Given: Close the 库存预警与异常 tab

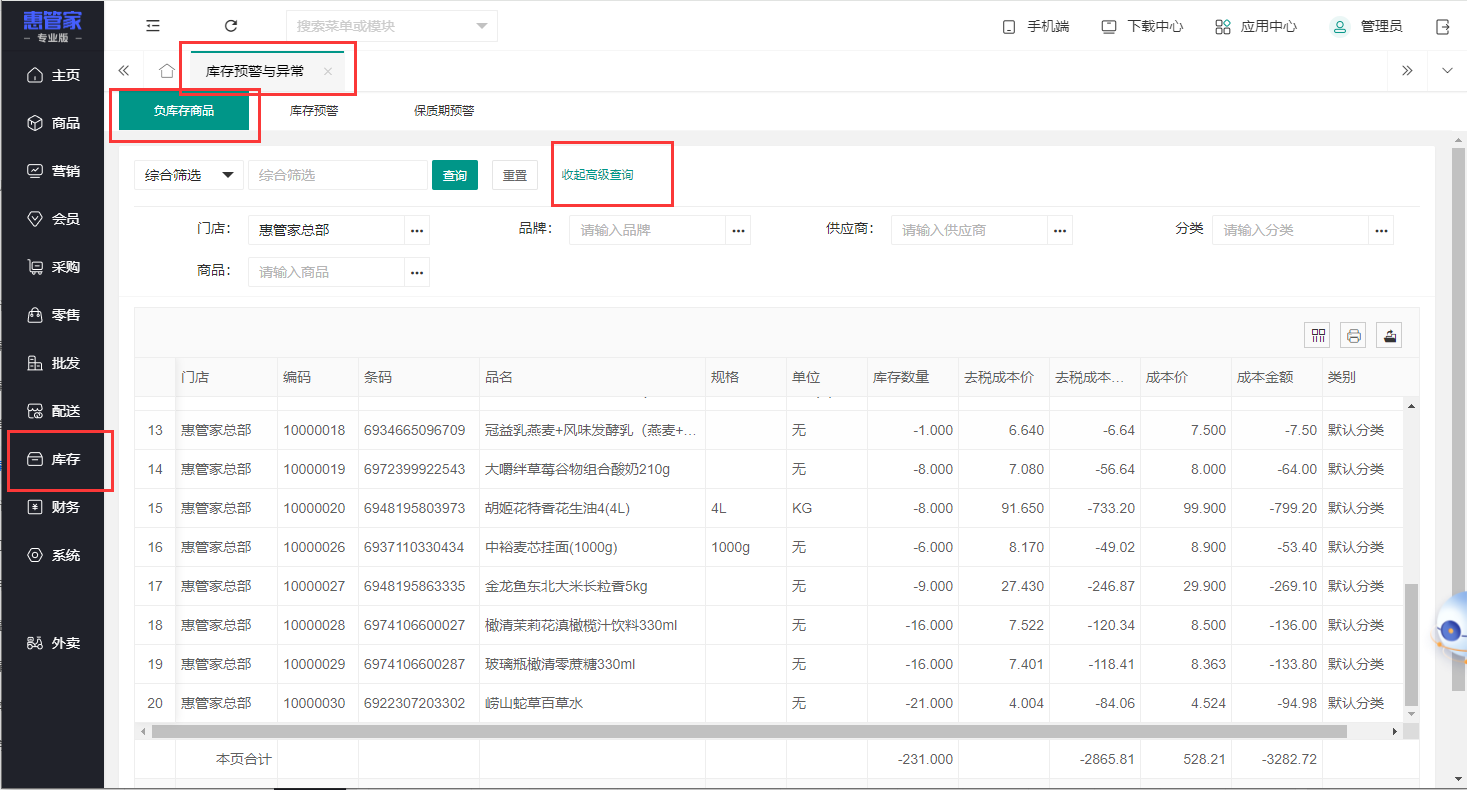Looking at the screenshot, I should pos(328,71).
